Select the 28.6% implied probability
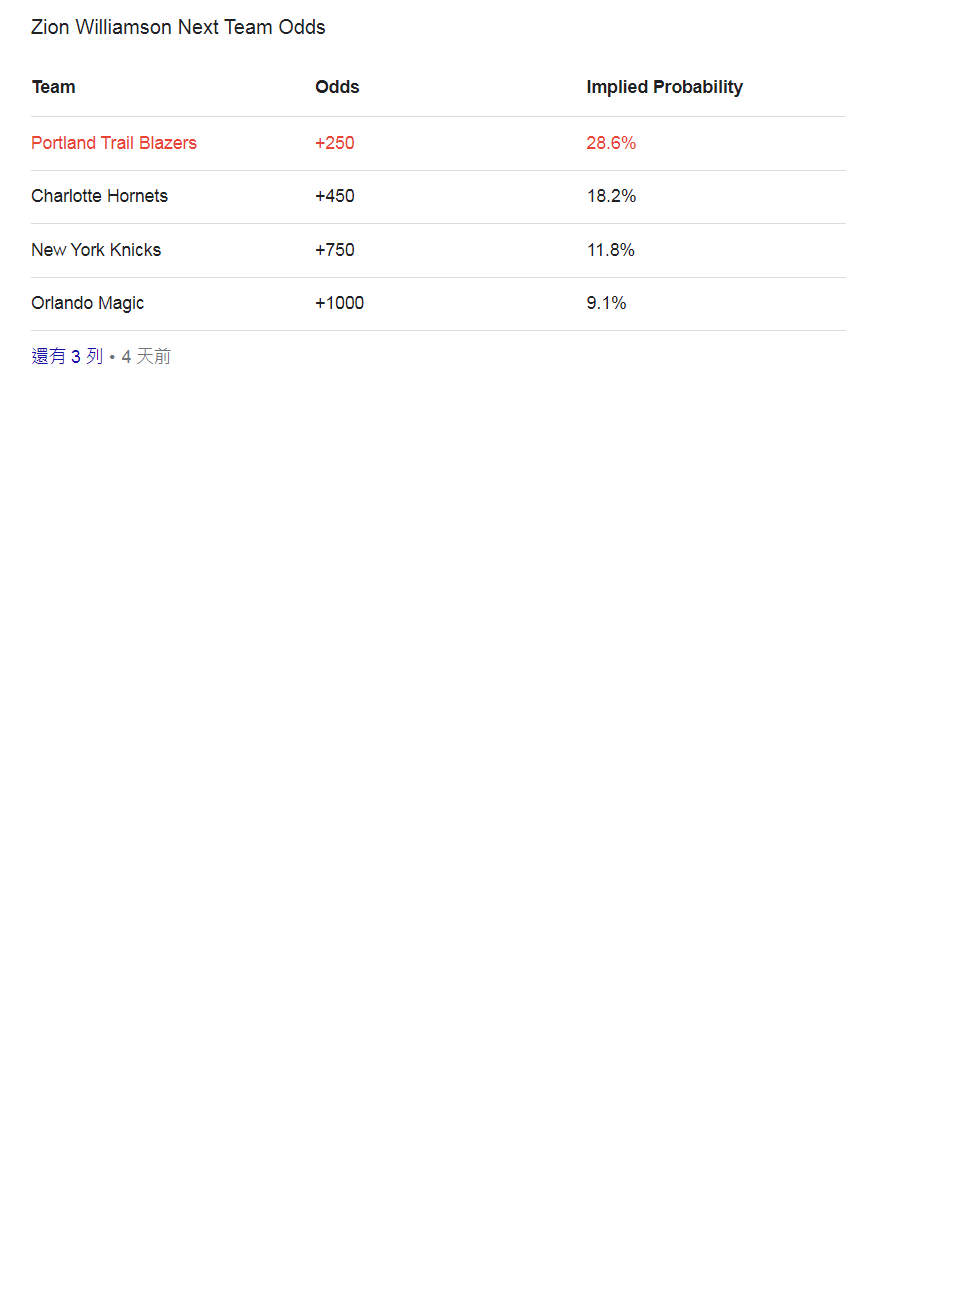 click(611, 143)
